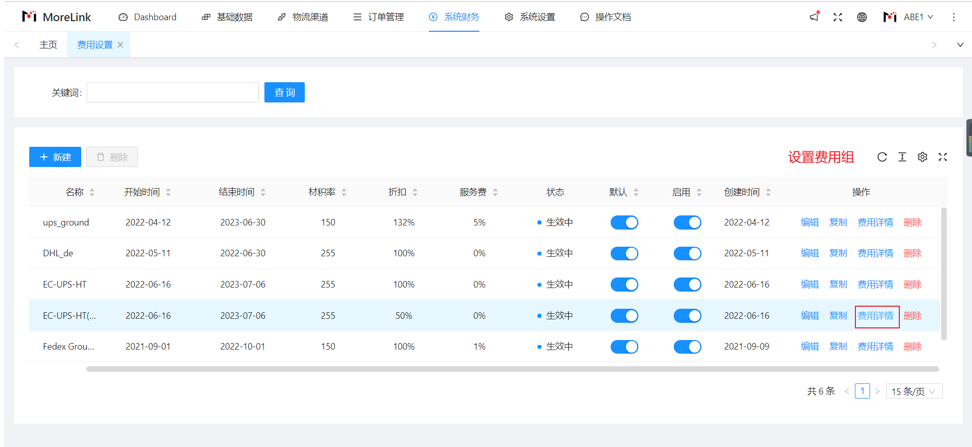Open the vertical three-dot more menu

click(954, 17)
